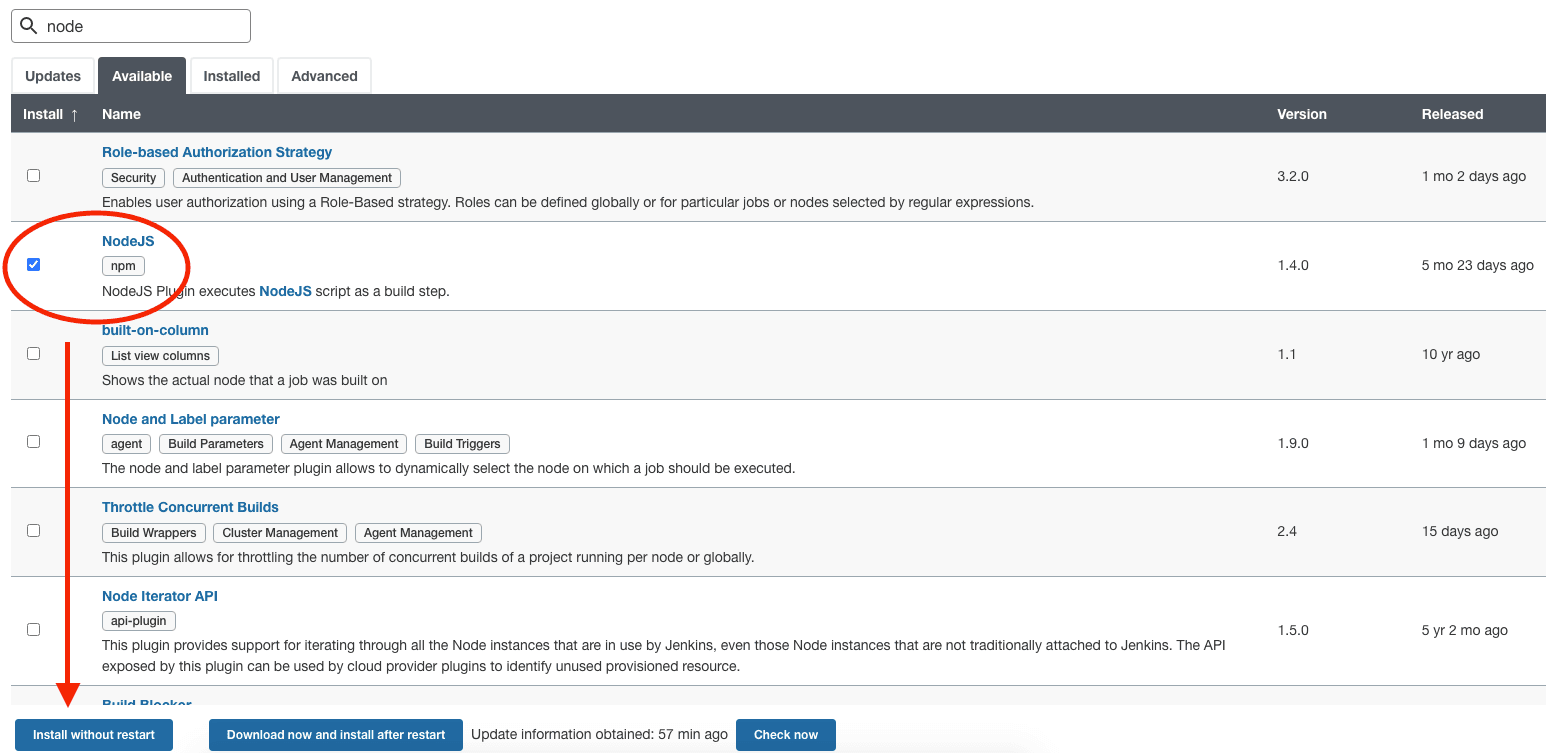Click Agent Management tag under Node and Label parameter
The height and width of the screenshot is (753, 1555).
coord(344,444)
